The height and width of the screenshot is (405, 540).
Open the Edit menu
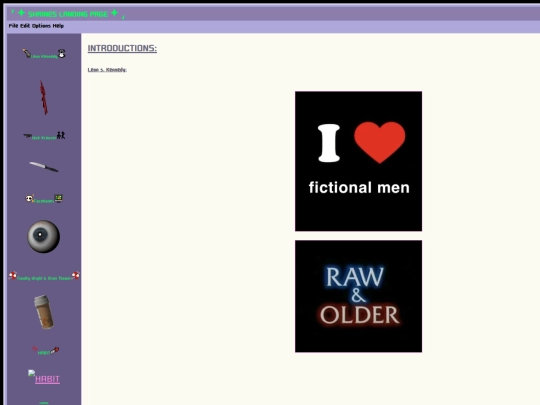pos(25,26)
